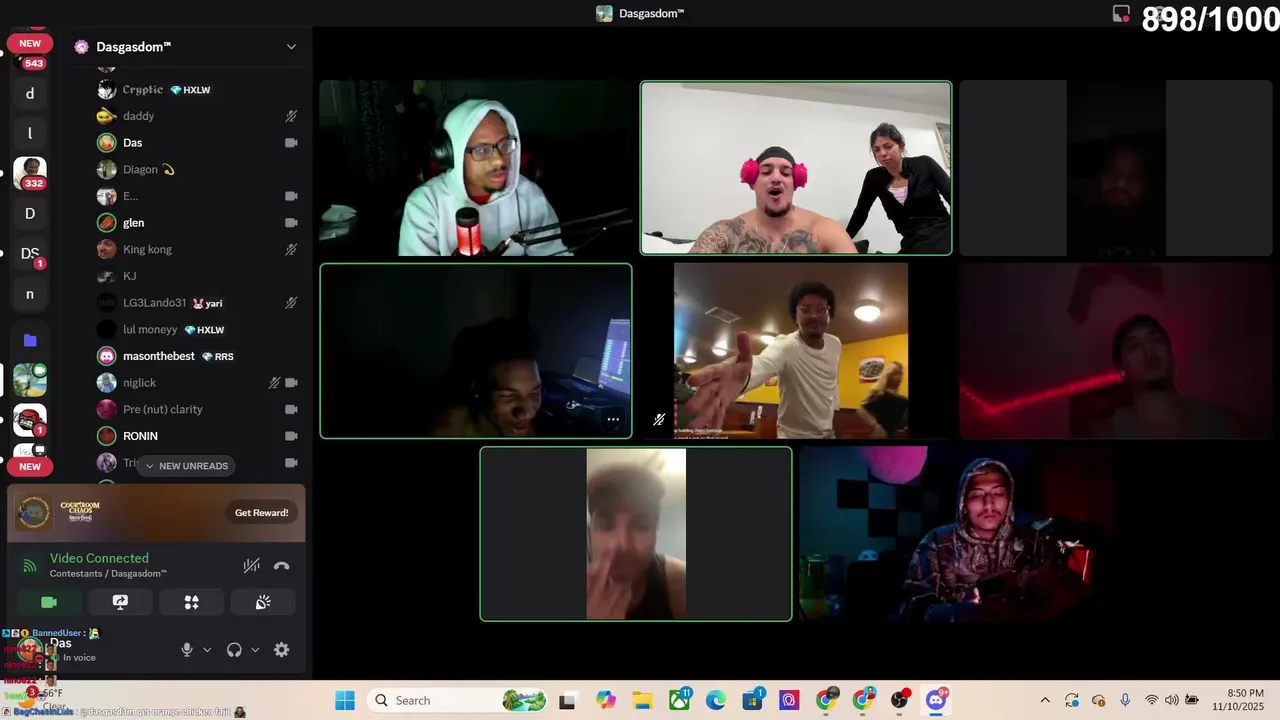Open the Start an Activity icon
The image size is (1280, 720).
(191, 602)
